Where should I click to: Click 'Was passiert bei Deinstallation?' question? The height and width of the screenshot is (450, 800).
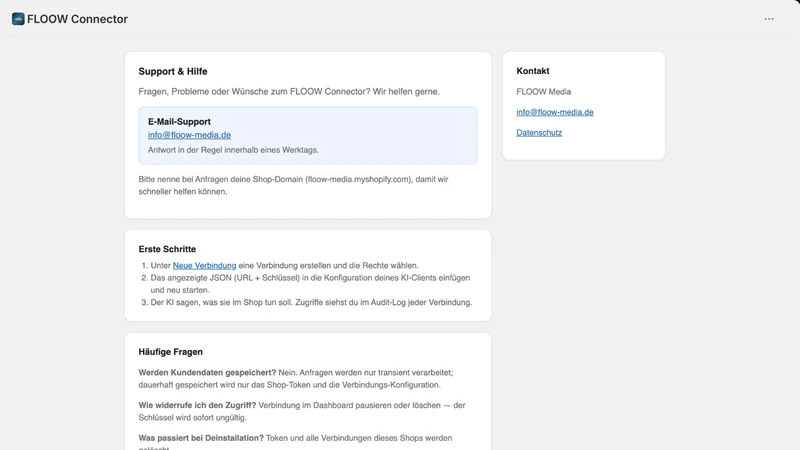tap(201, 438)
